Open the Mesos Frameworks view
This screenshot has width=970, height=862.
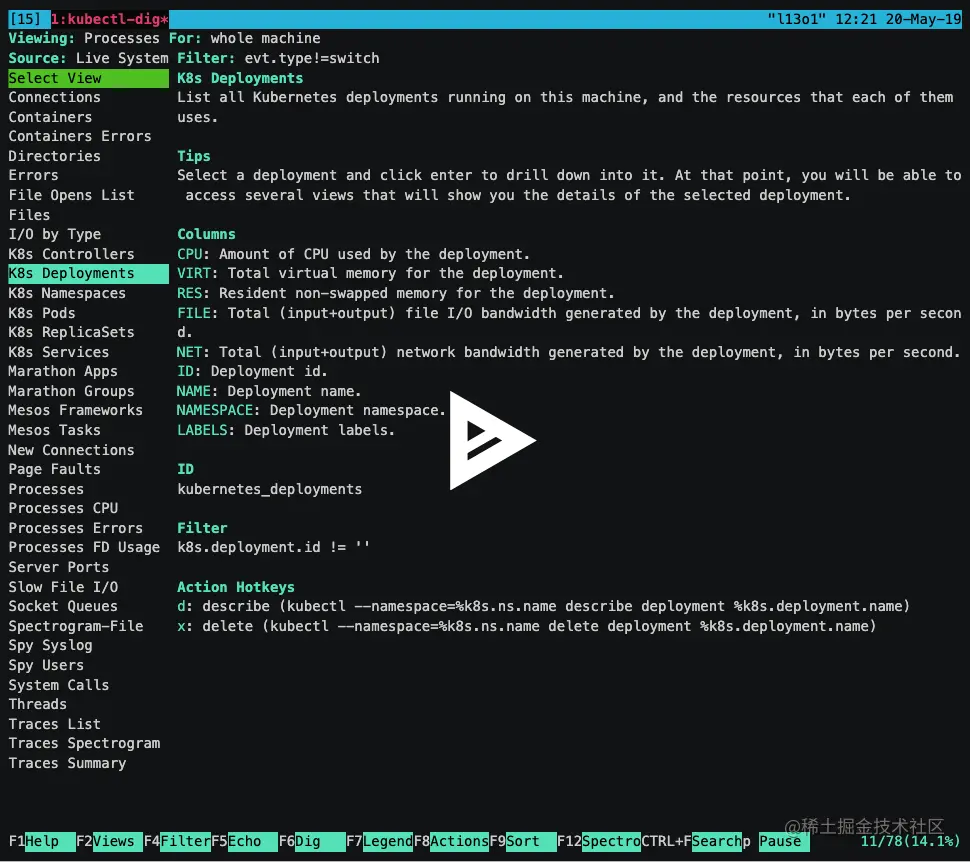75,410
